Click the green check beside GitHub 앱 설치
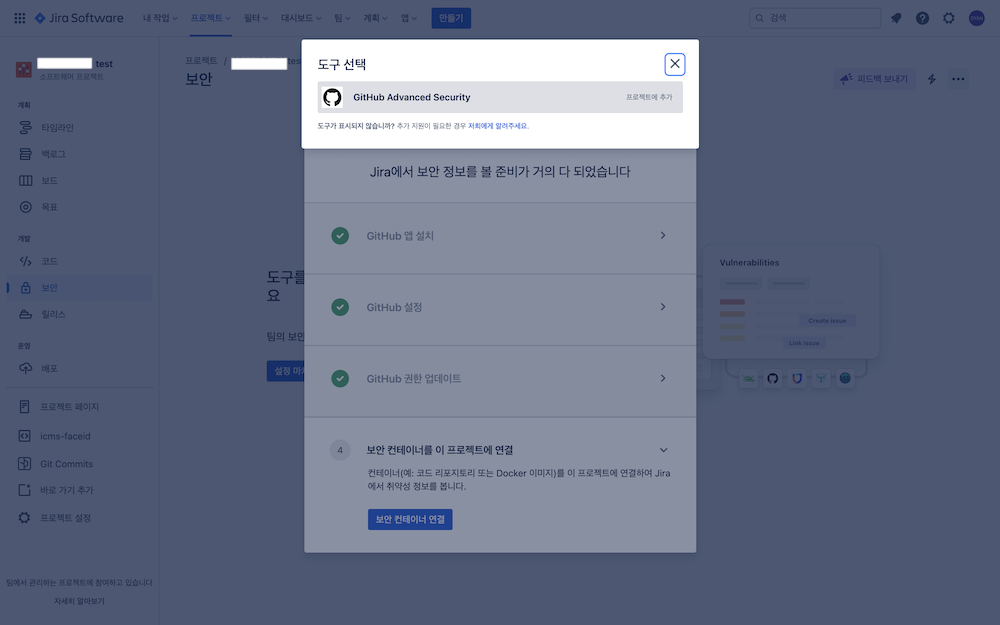The image size is (1000, 625). 340,235
